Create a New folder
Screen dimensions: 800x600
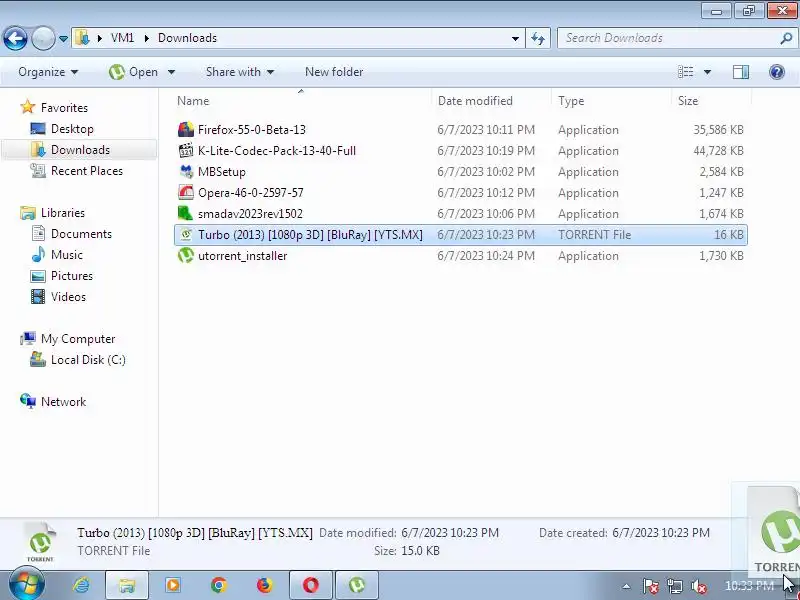coord(334,72)
